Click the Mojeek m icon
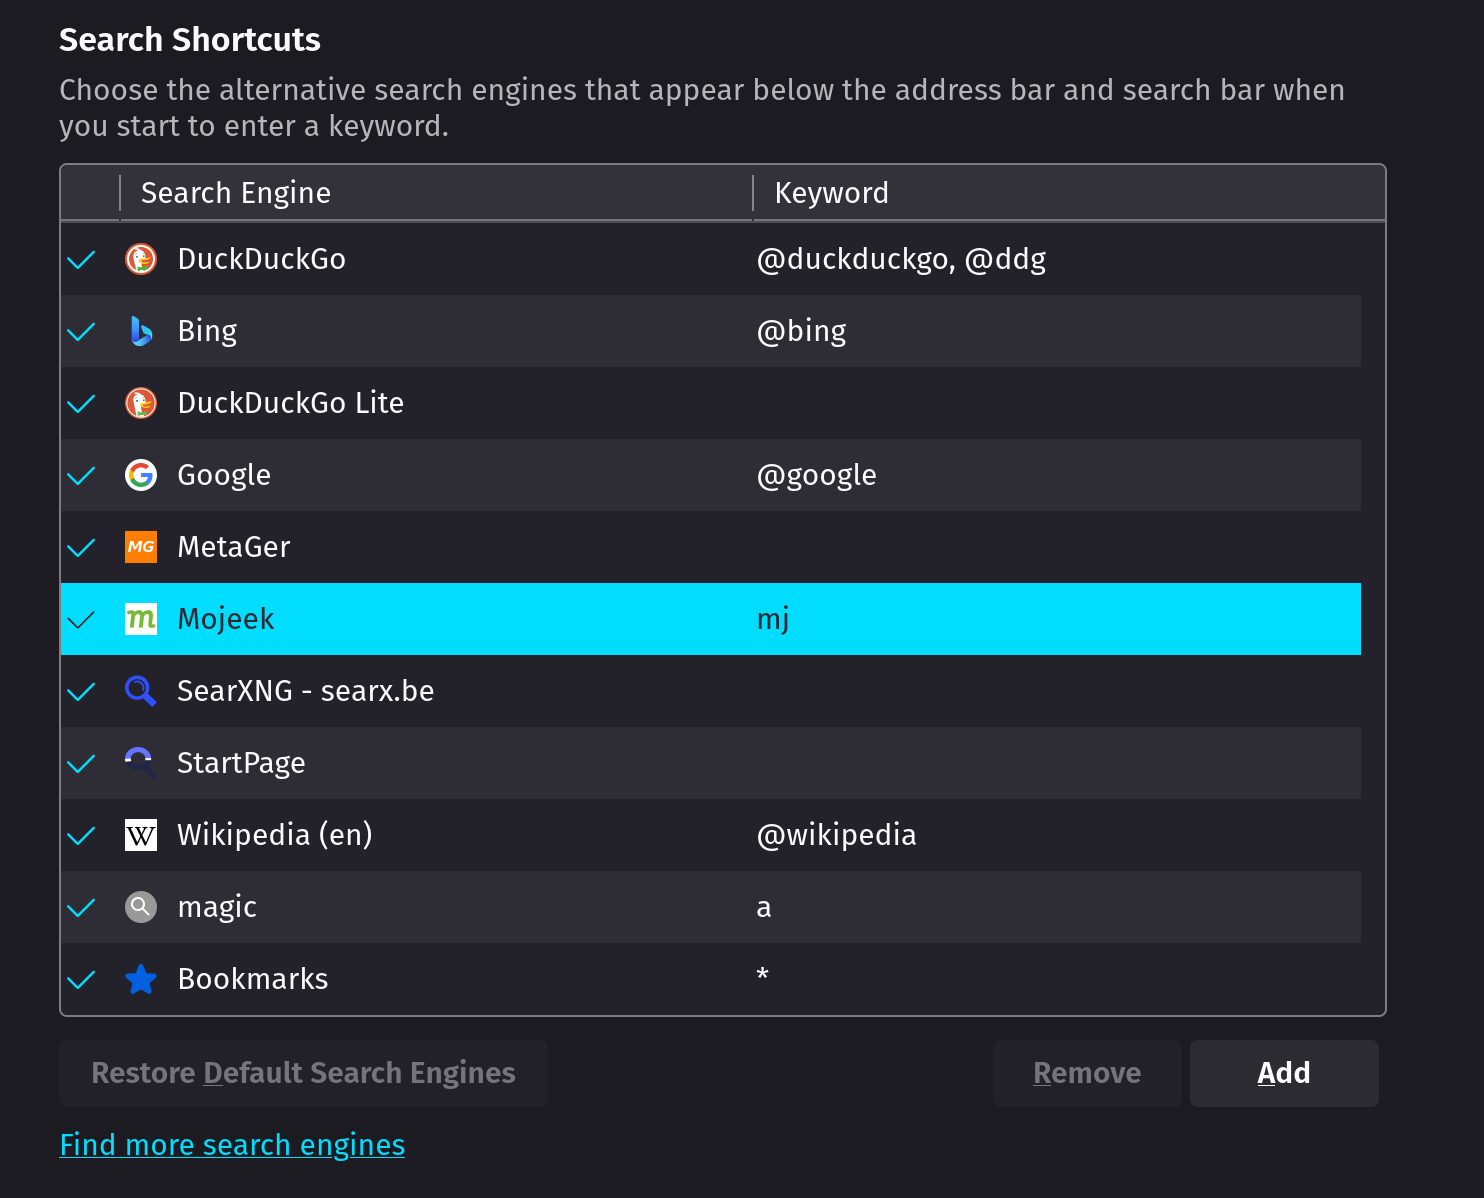 pyautogui.click(x=141, y=619)
